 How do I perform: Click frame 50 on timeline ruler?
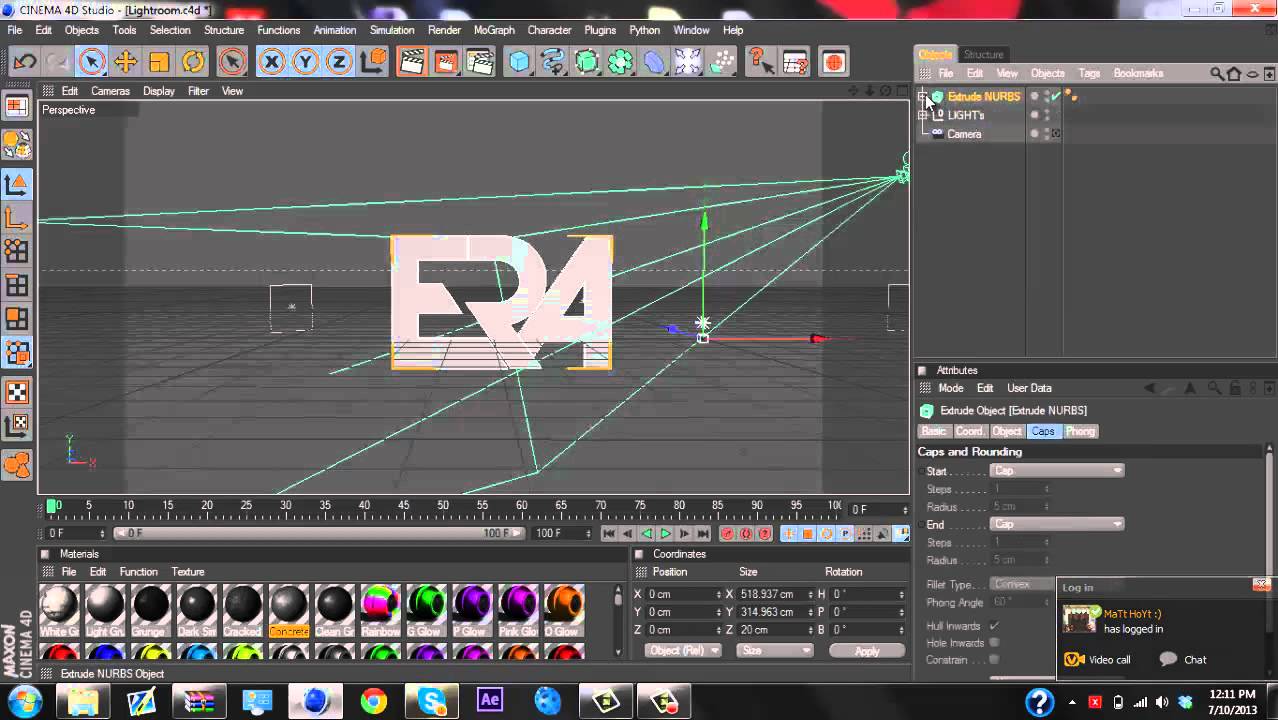coord(443,505)
